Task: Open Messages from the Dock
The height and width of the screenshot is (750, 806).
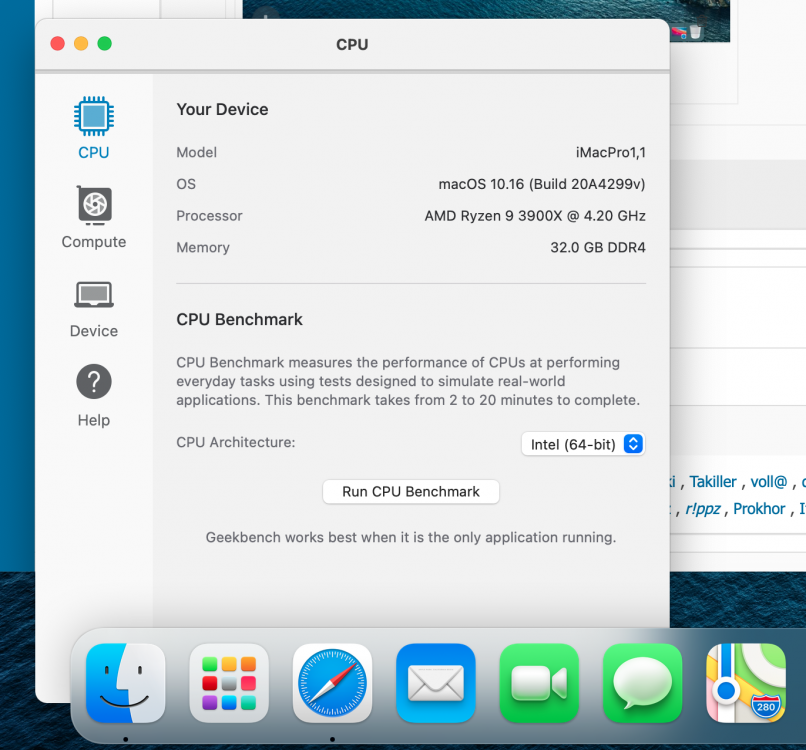Action: coord(643,683)
